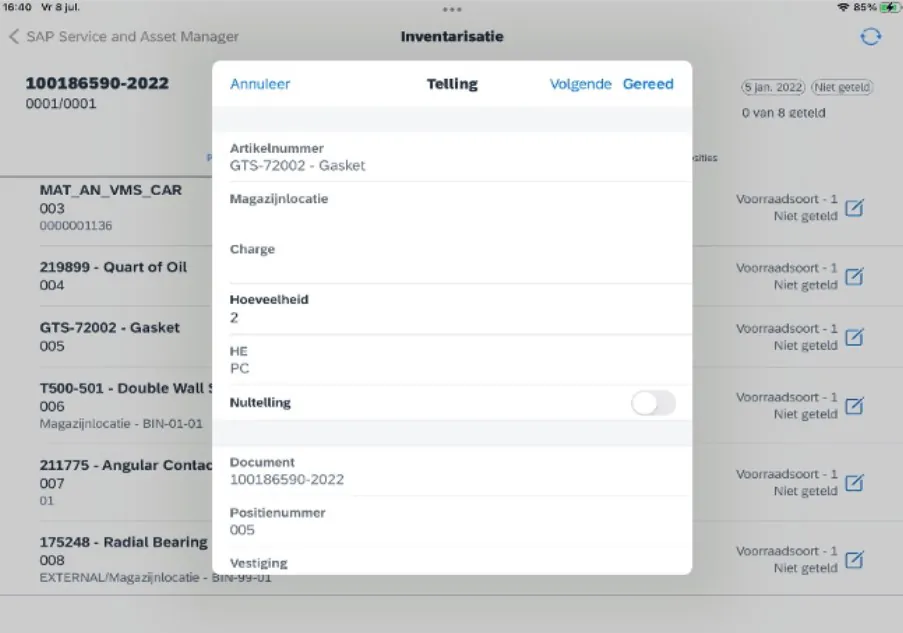
Task: Tap the HE unit value PC
Action: [x=239, y=369]
